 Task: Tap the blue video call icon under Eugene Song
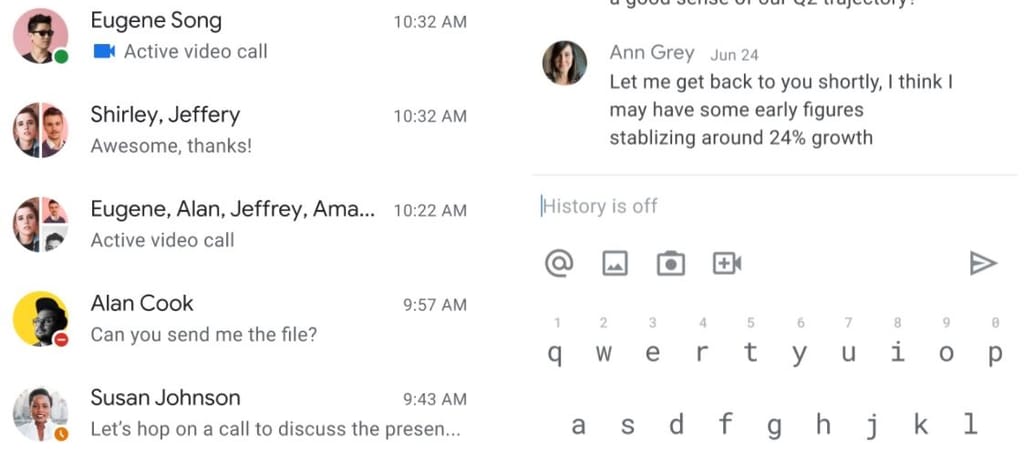(104, 51)
